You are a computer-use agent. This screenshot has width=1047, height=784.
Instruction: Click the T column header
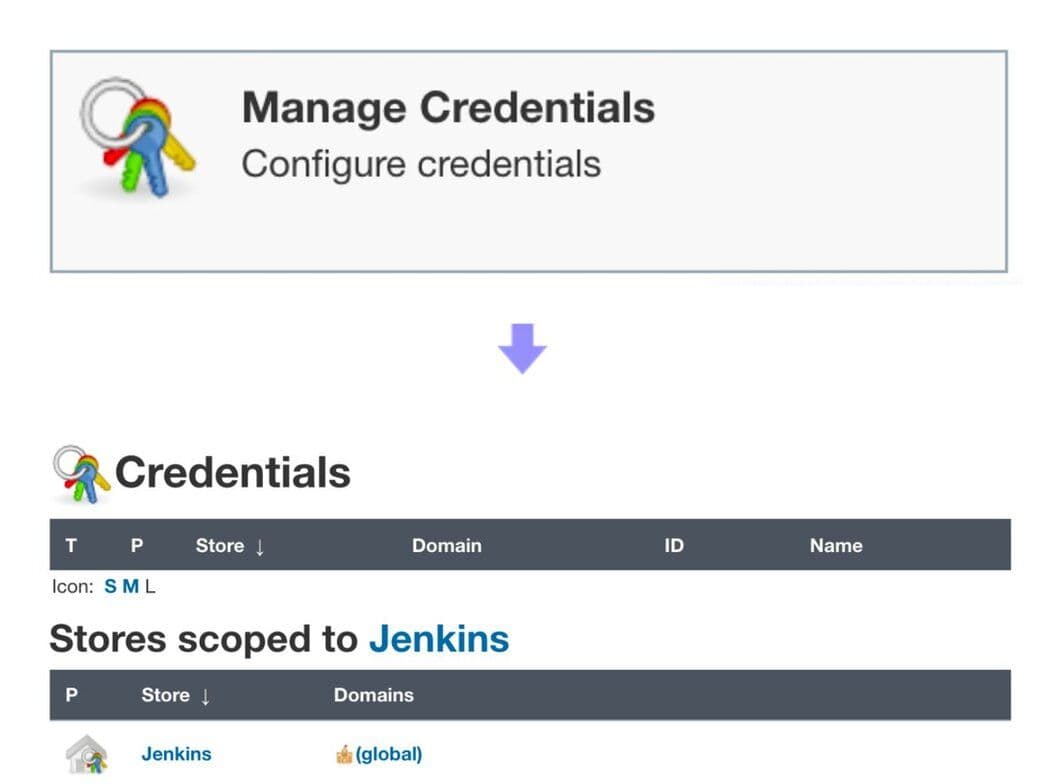[70, 546]
